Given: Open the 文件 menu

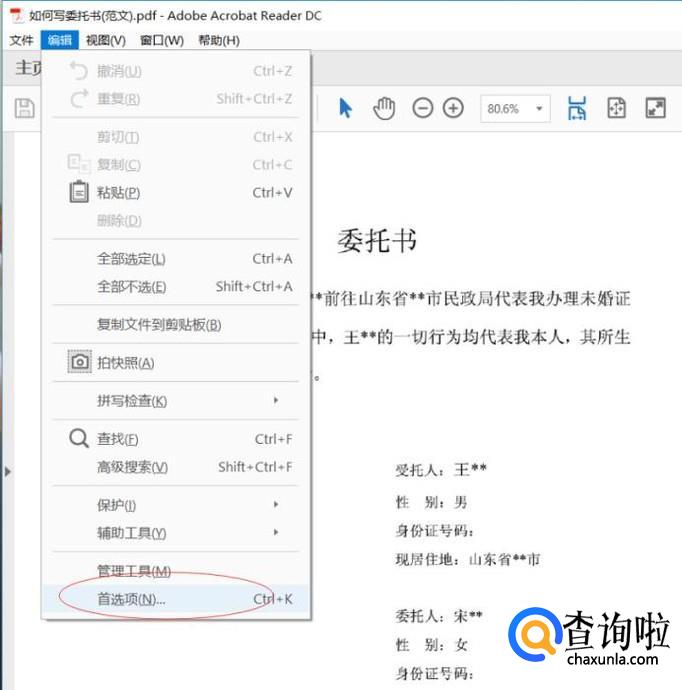Looking at the screenshot, I should (x=21, y=40).
